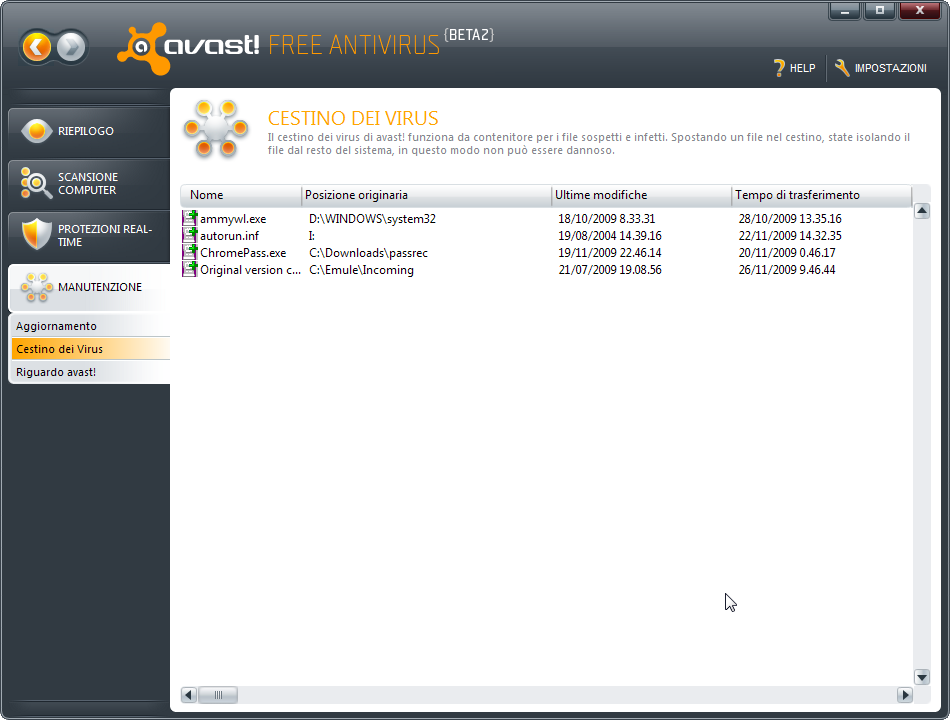Click the 21/07/2009 19.08.56 date cell

point(610,270)
